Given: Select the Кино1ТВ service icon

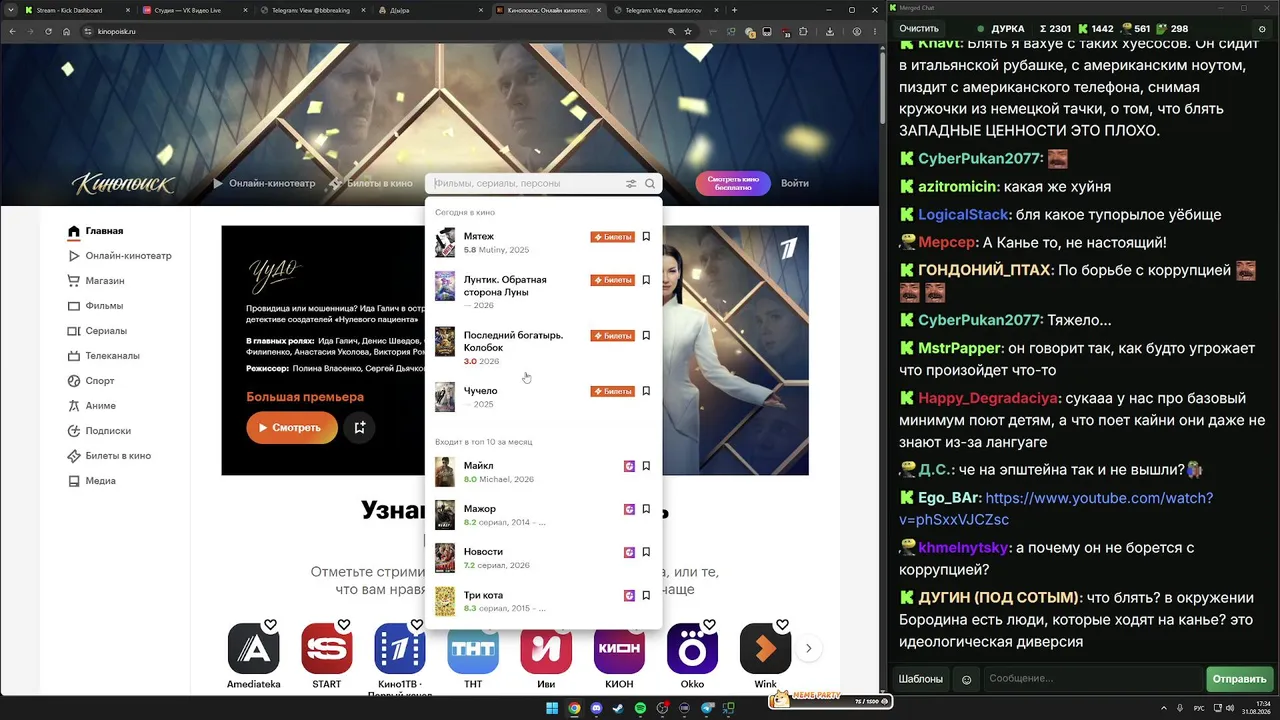Looking at the screenshot, I should coord(400,649).
